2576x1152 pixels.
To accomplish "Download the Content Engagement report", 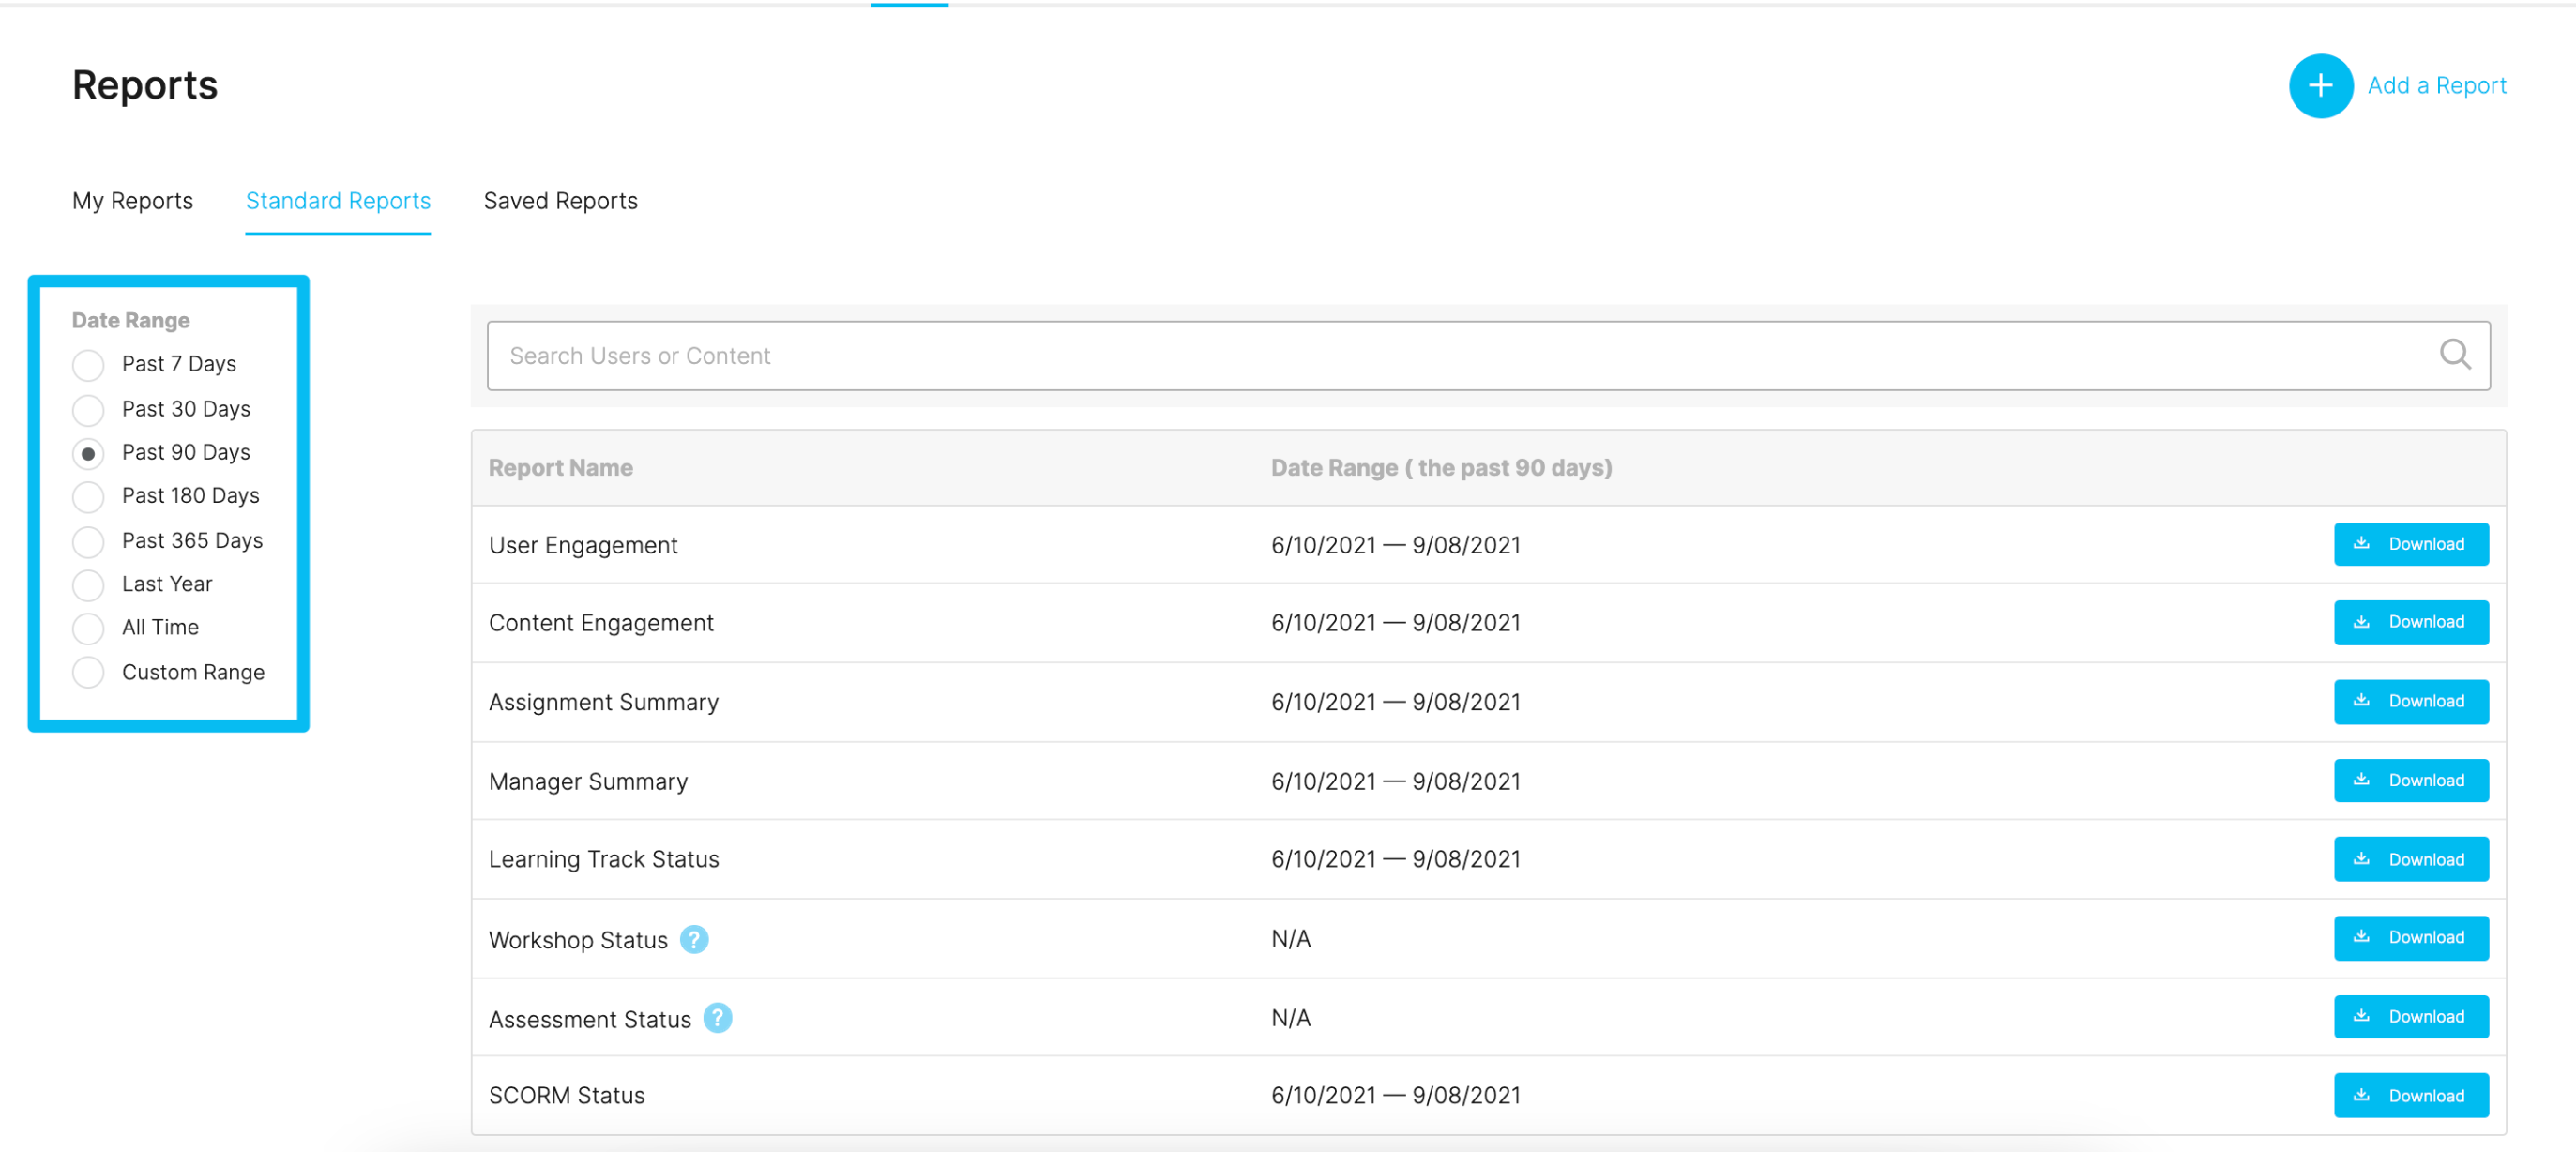I will [x=2410, y=622].
